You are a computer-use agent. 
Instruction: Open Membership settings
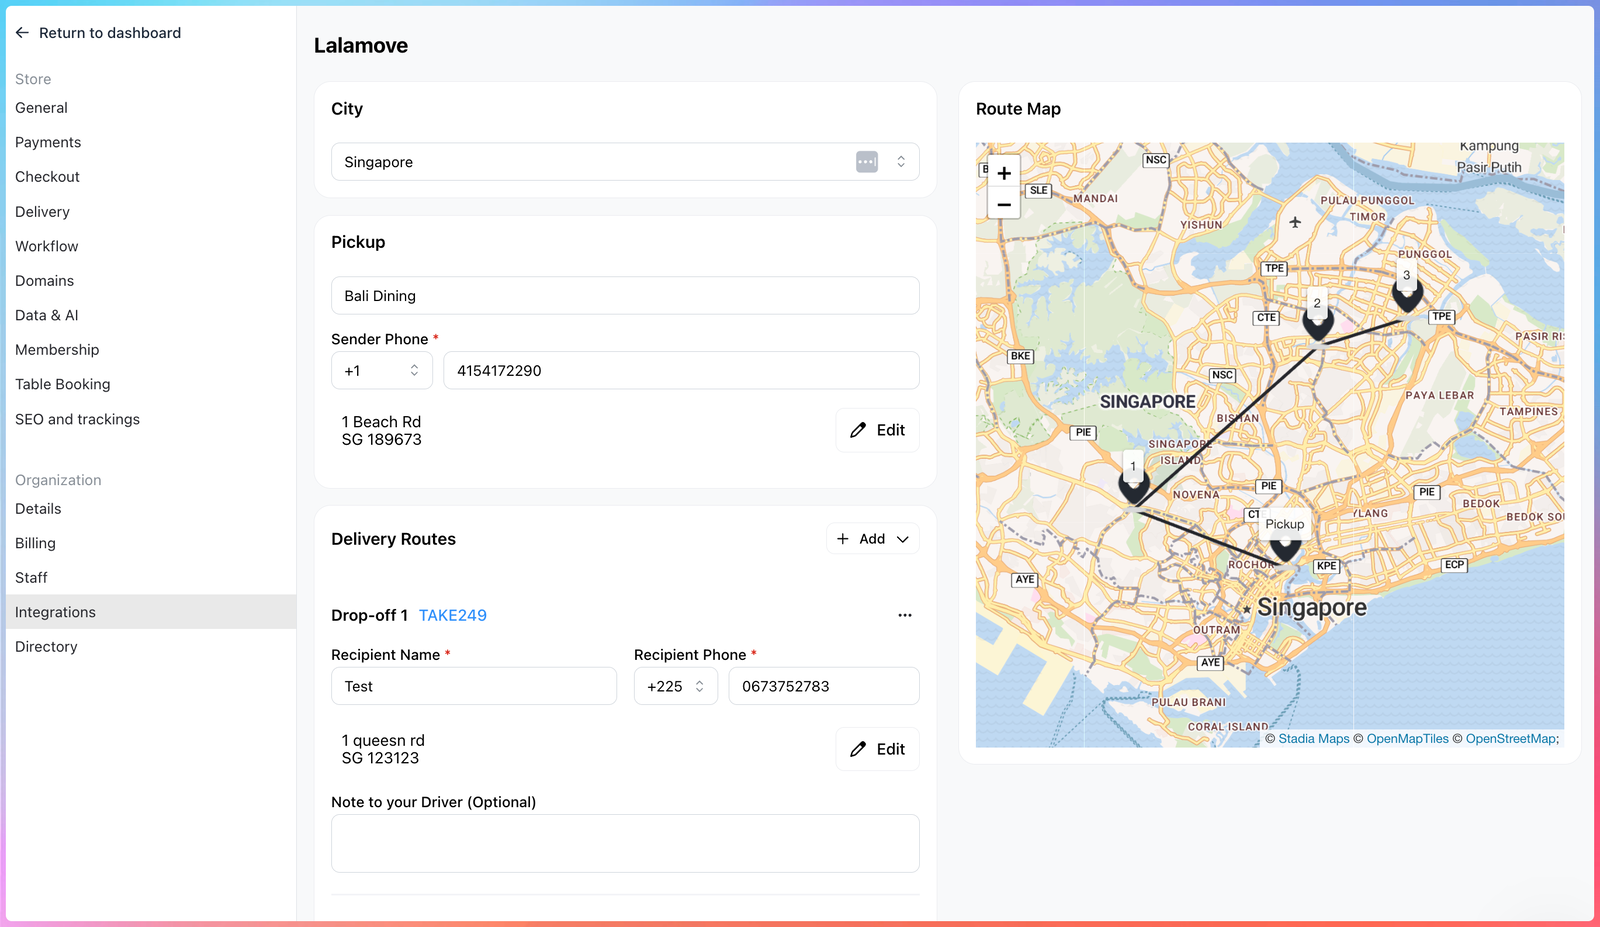coord(57,350)
